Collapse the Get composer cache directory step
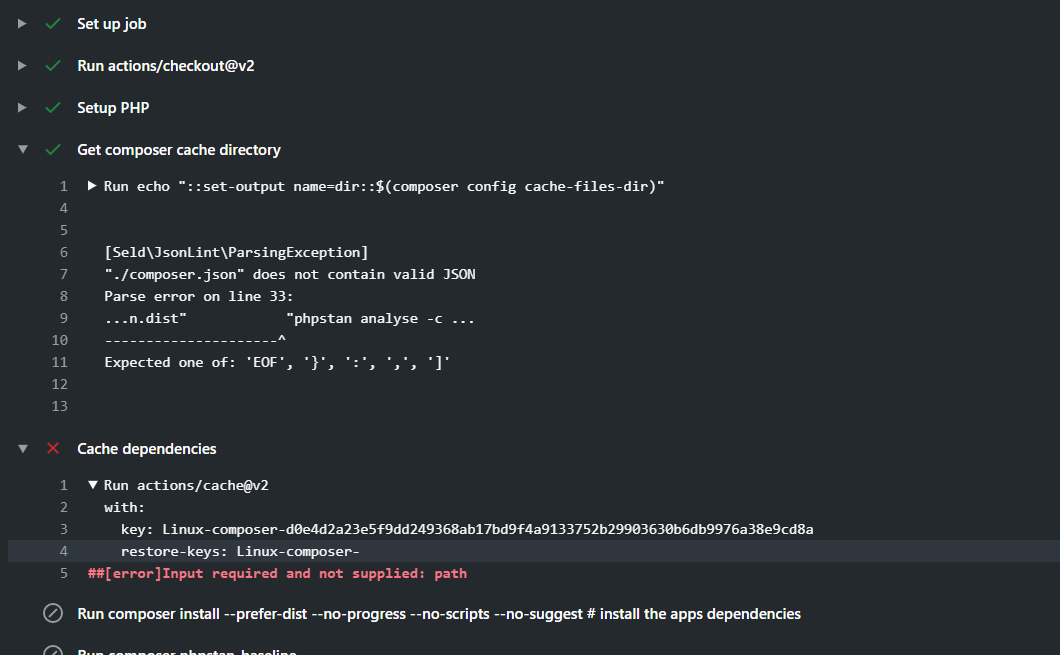The image size is (1060, 655). (x=22, y=149)
